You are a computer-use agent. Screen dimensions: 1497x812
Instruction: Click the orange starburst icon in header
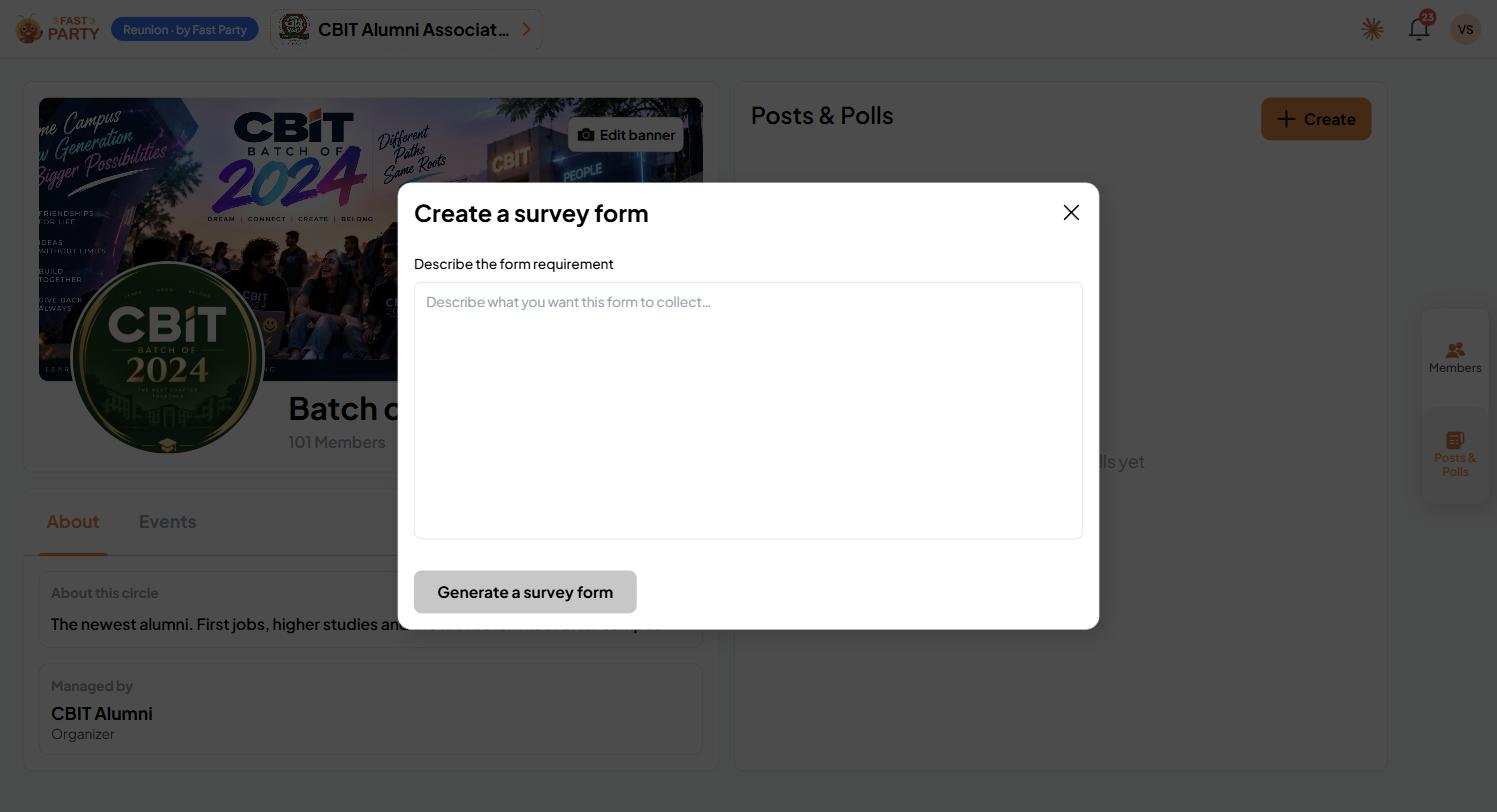1372,29
